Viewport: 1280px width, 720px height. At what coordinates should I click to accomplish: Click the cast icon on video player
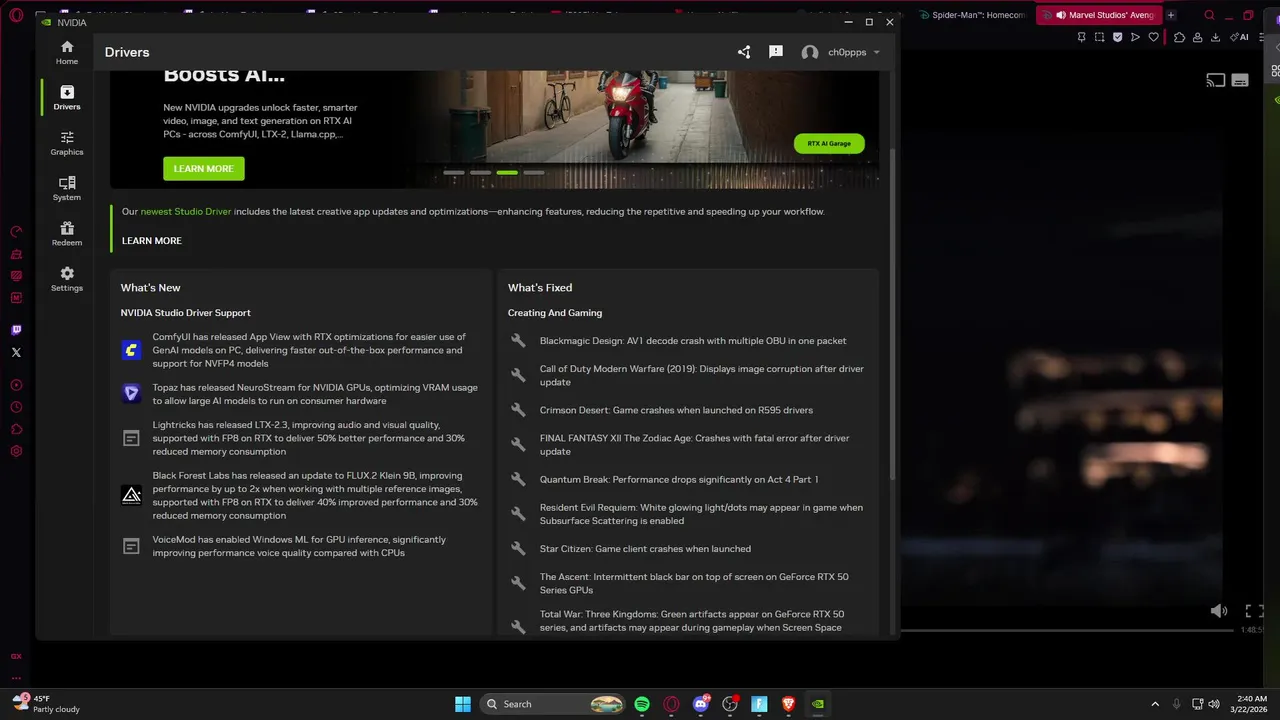pyautogui.click(x=1216, y=80)
